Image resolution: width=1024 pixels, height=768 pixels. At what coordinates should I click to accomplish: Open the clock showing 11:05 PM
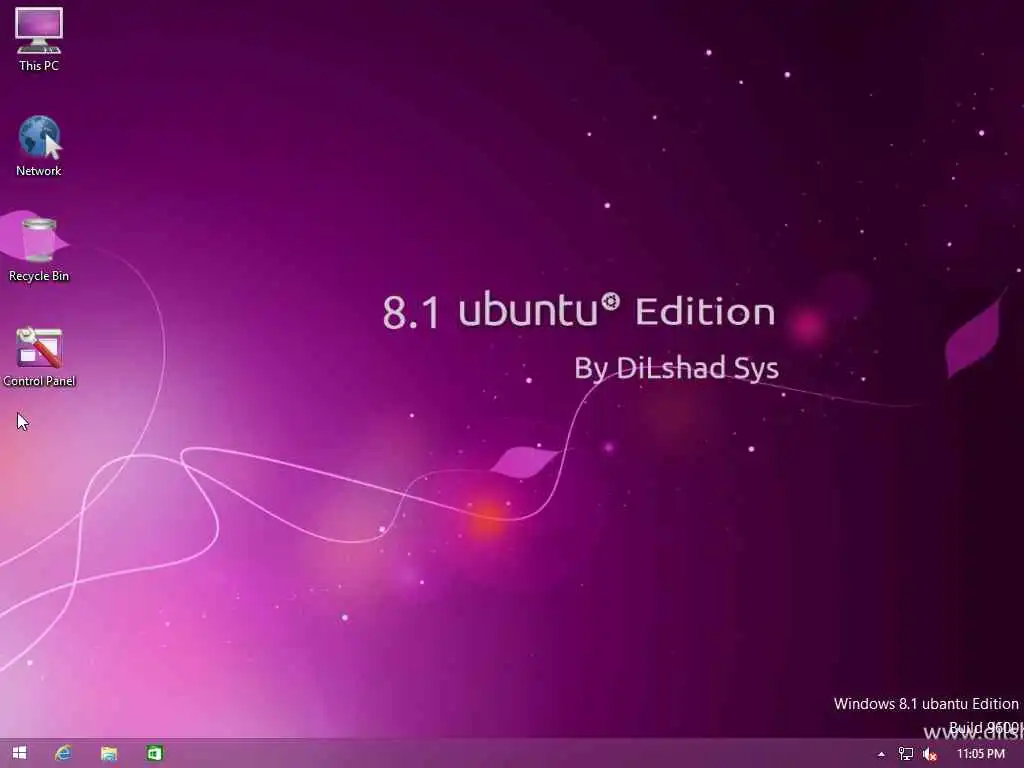coord(981,754)
